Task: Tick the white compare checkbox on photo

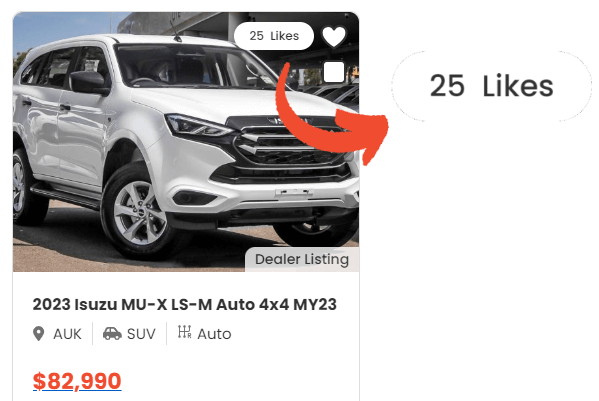Action: click(334, 72)
